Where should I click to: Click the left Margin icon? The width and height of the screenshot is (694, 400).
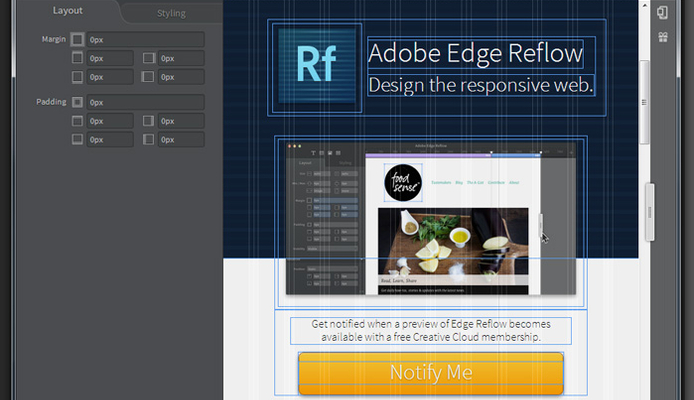pyautogui.click(x=148, y=77)
